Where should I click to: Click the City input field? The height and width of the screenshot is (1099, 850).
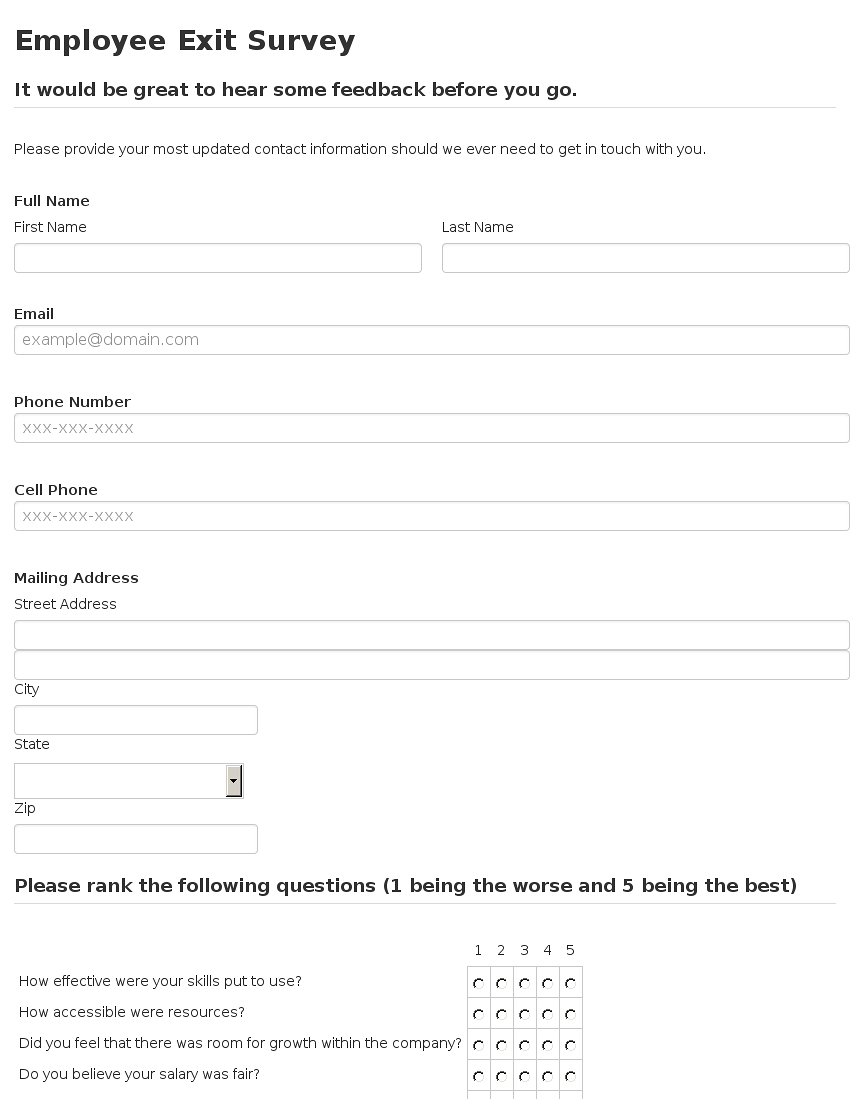(x=136, y=720)
